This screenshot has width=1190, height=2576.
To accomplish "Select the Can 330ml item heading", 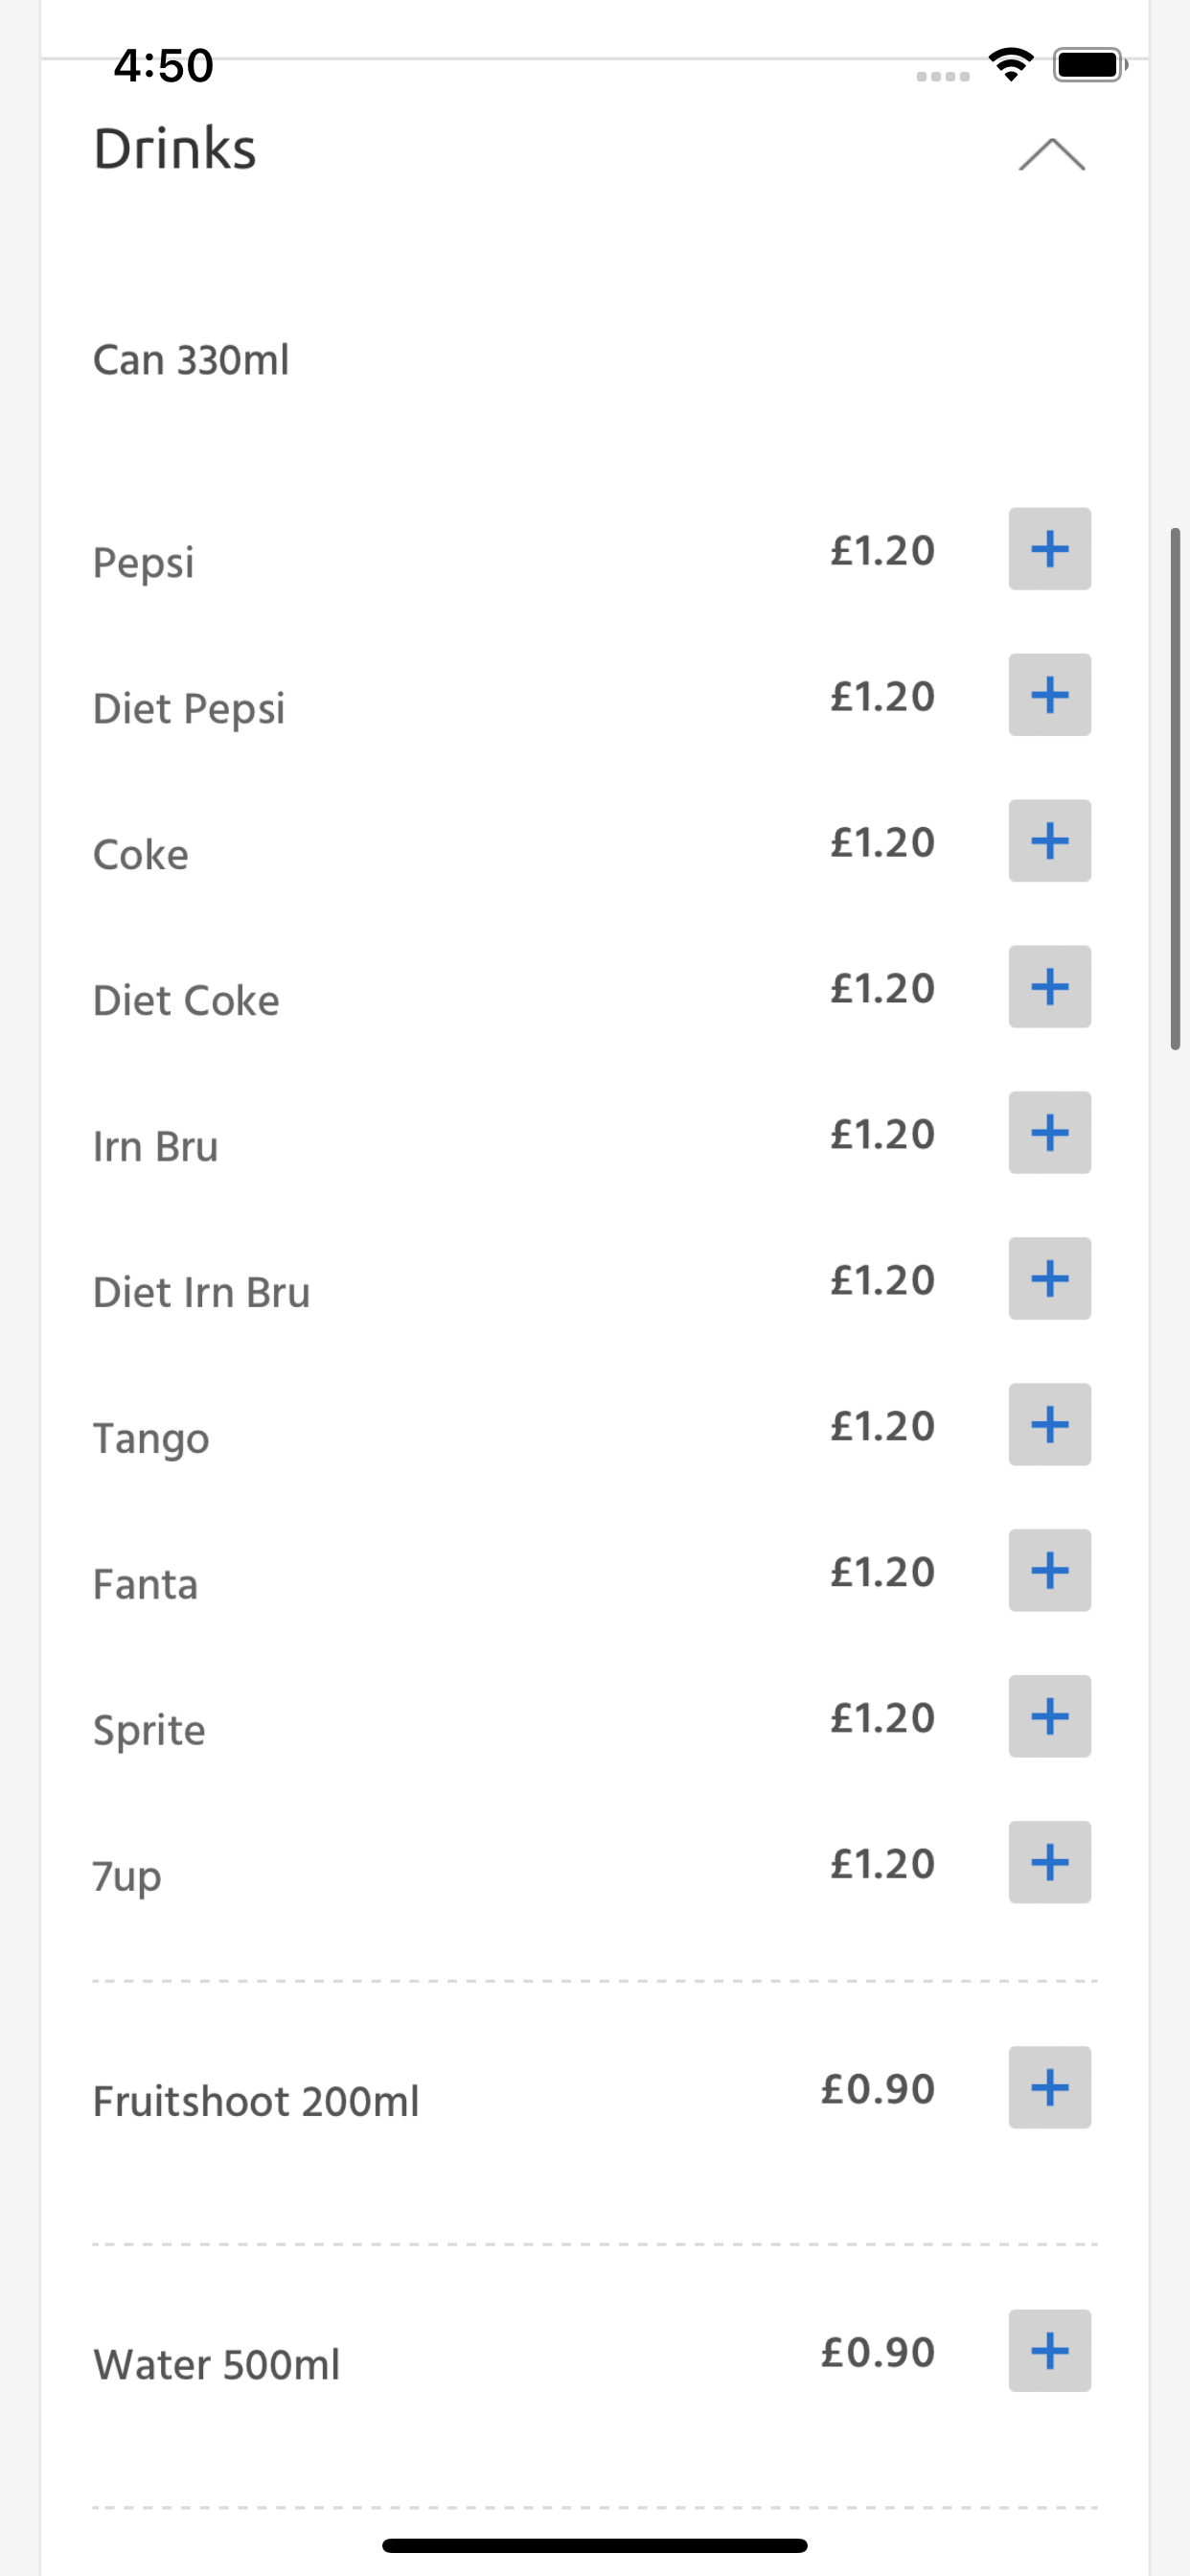I will [x=191, y=360].
